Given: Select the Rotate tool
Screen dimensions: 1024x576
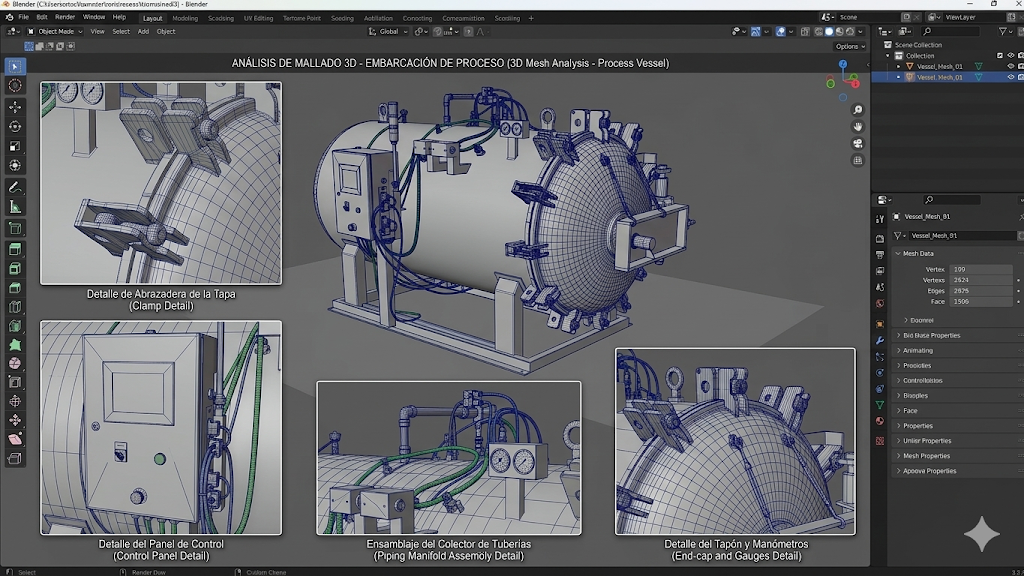Looking at the screenshot, I should pos(15,126).
